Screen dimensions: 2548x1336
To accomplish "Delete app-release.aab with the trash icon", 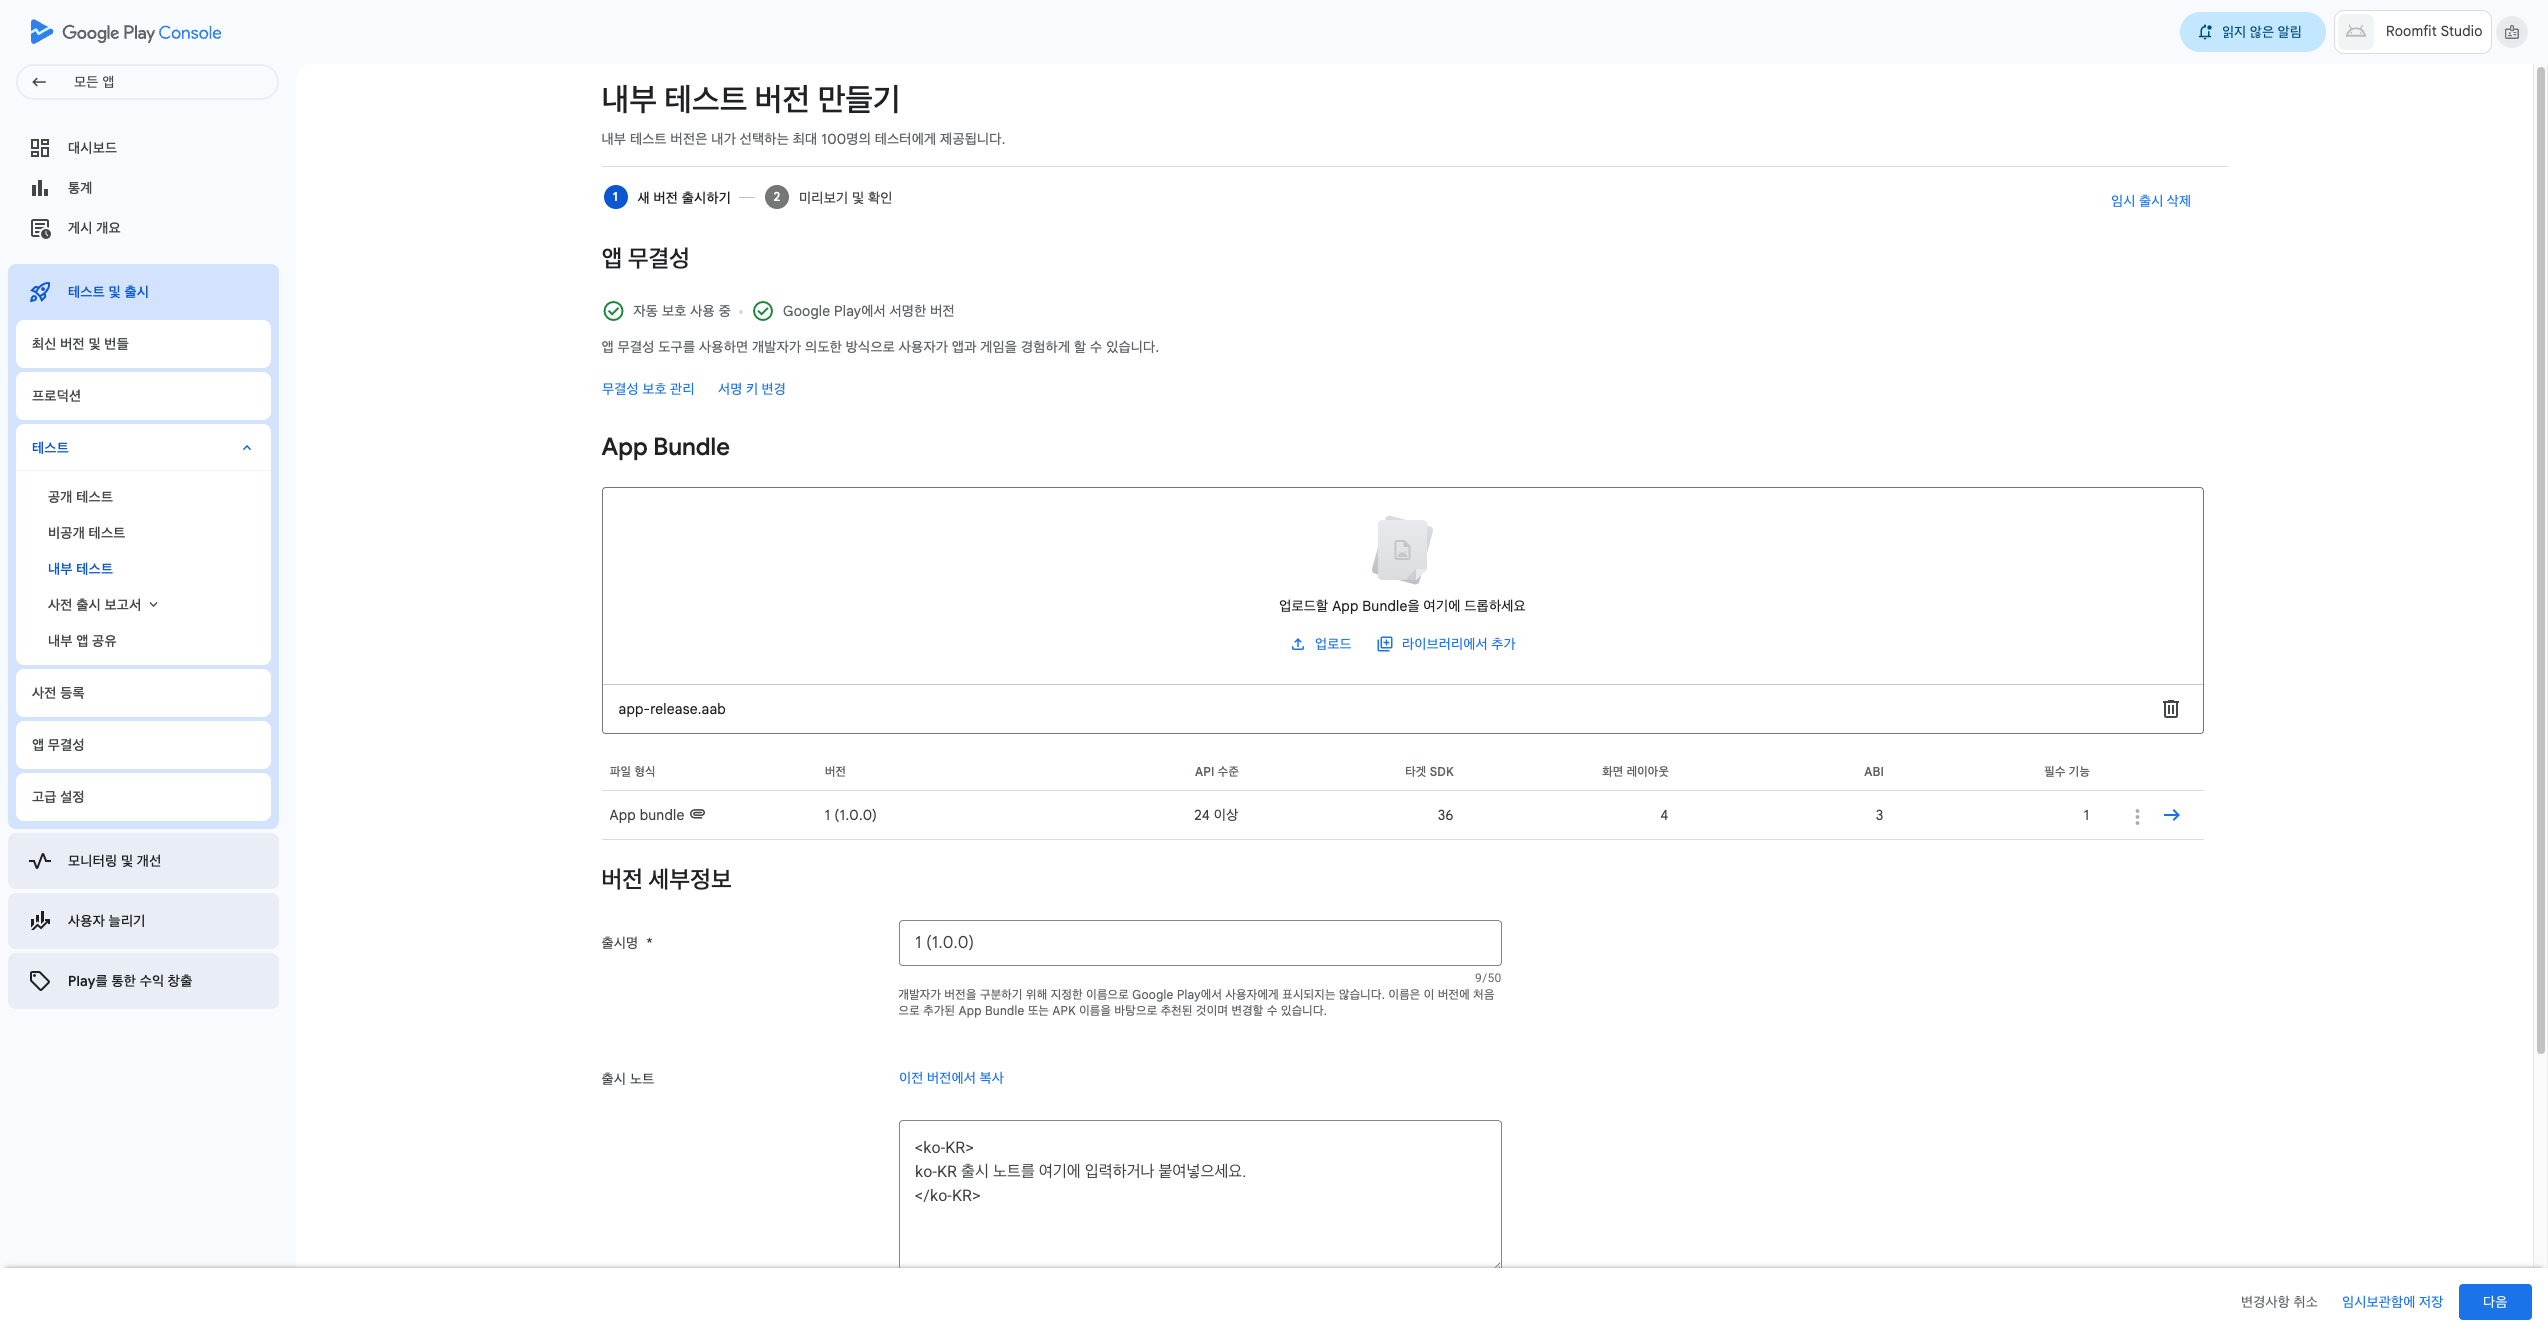I will pos(2170,709).
